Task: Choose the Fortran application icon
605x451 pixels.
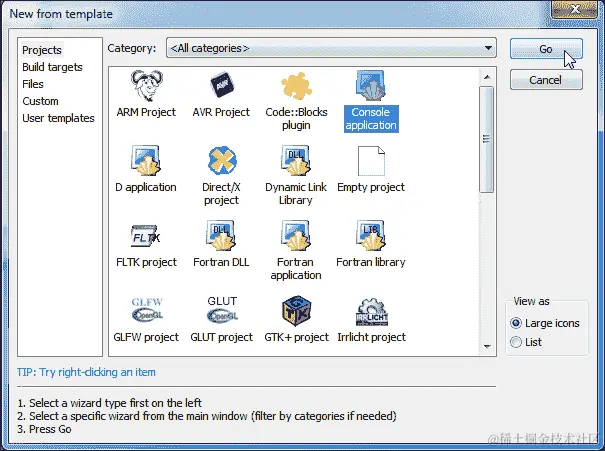Action: click(296, 235)
